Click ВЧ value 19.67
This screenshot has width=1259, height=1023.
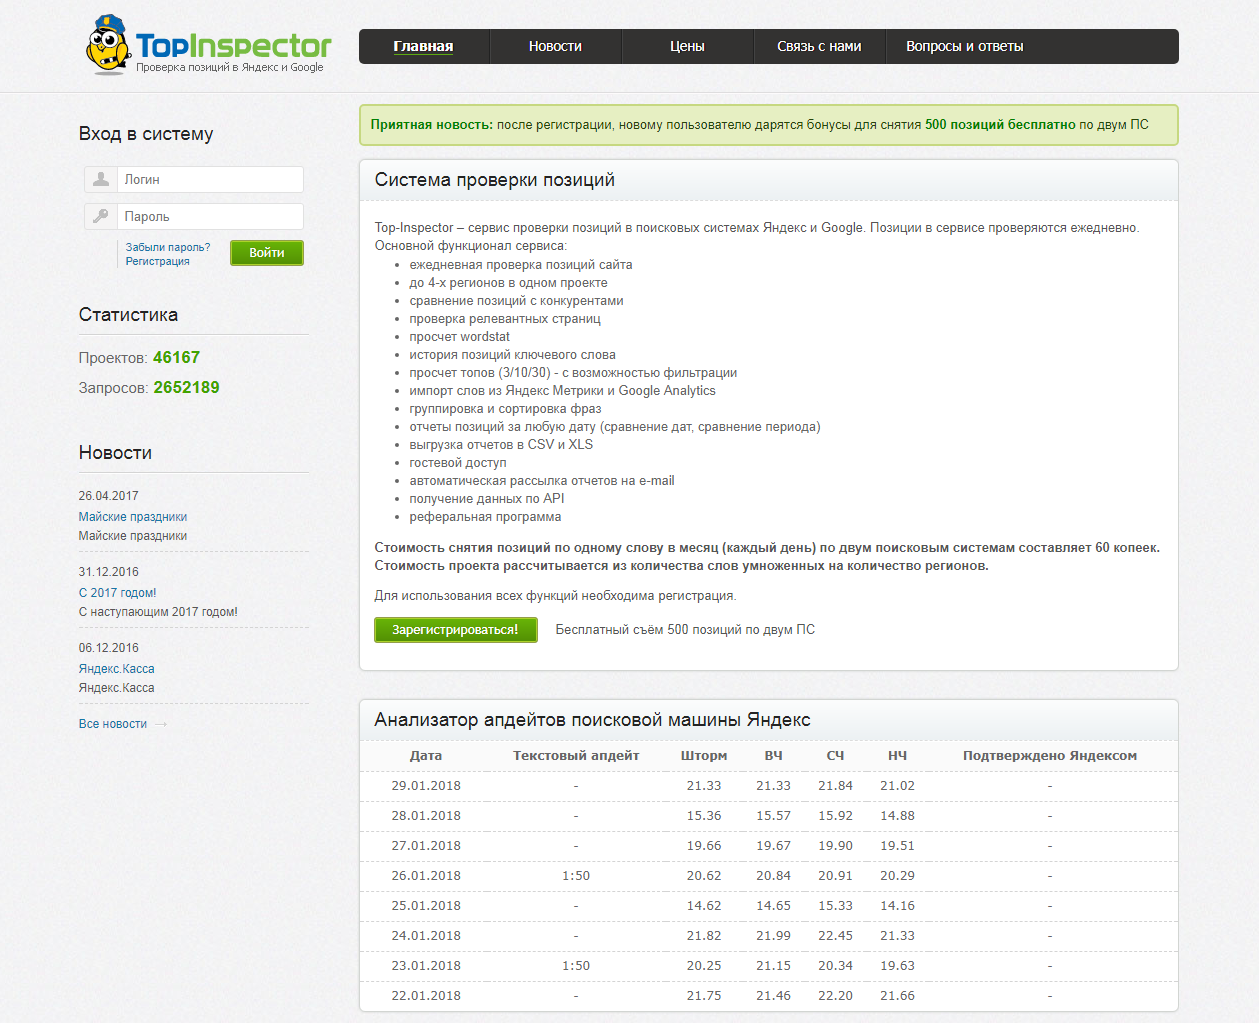pyautogui.click(x=773, y=846)
